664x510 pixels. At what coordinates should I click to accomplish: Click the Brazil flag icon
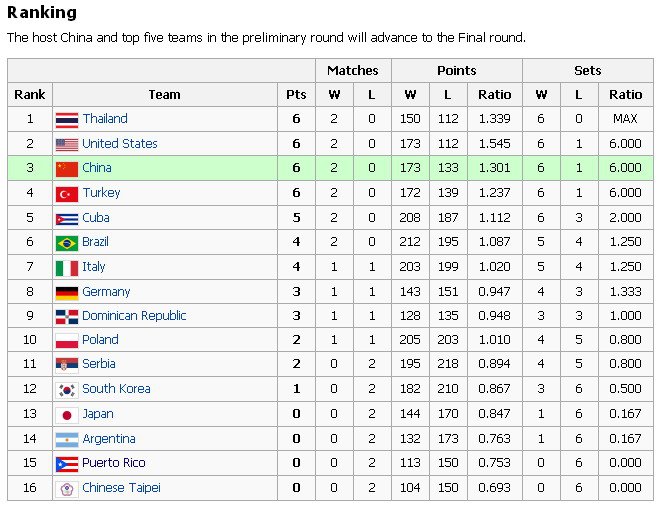(67, 243)
